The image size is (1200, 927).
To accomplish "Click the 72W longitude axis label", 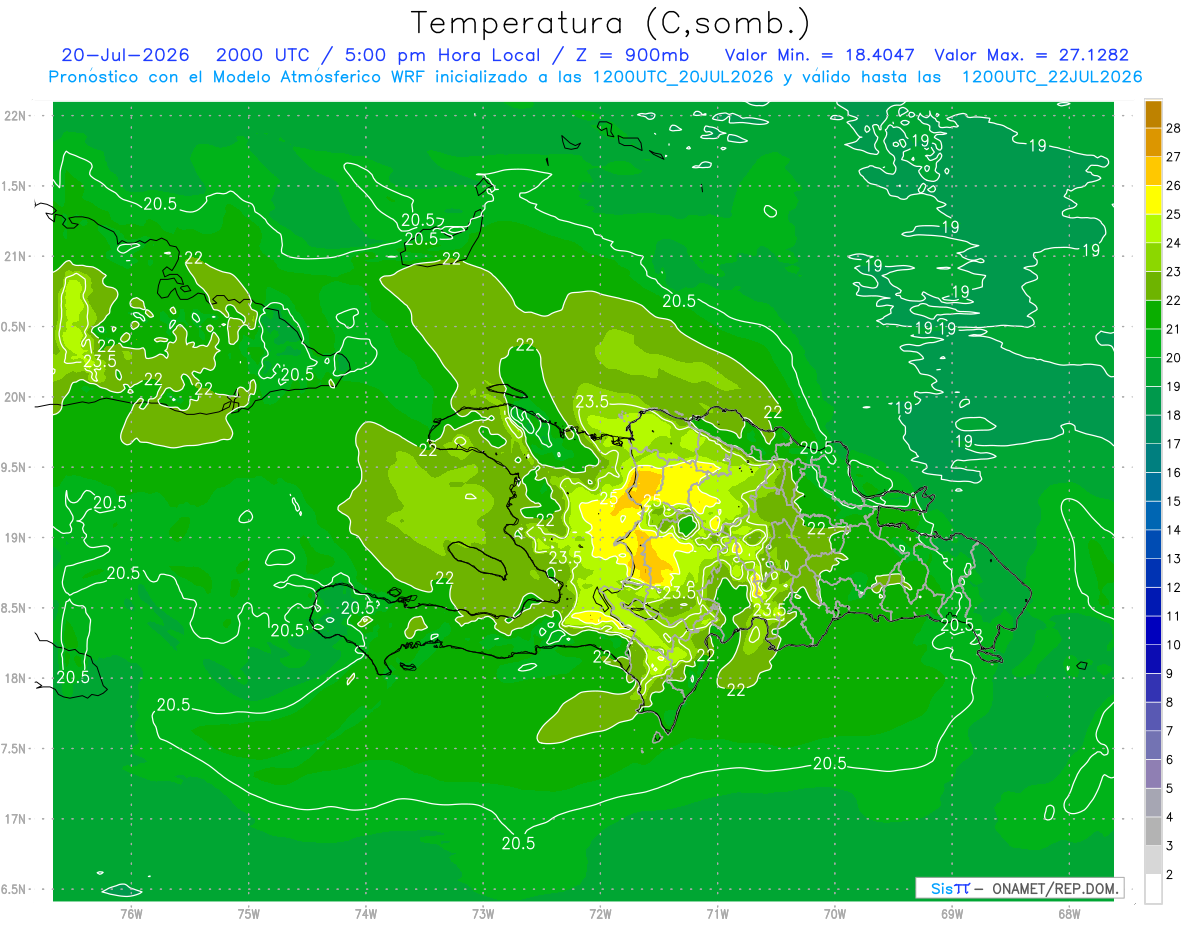I will [x=600, y=914].
